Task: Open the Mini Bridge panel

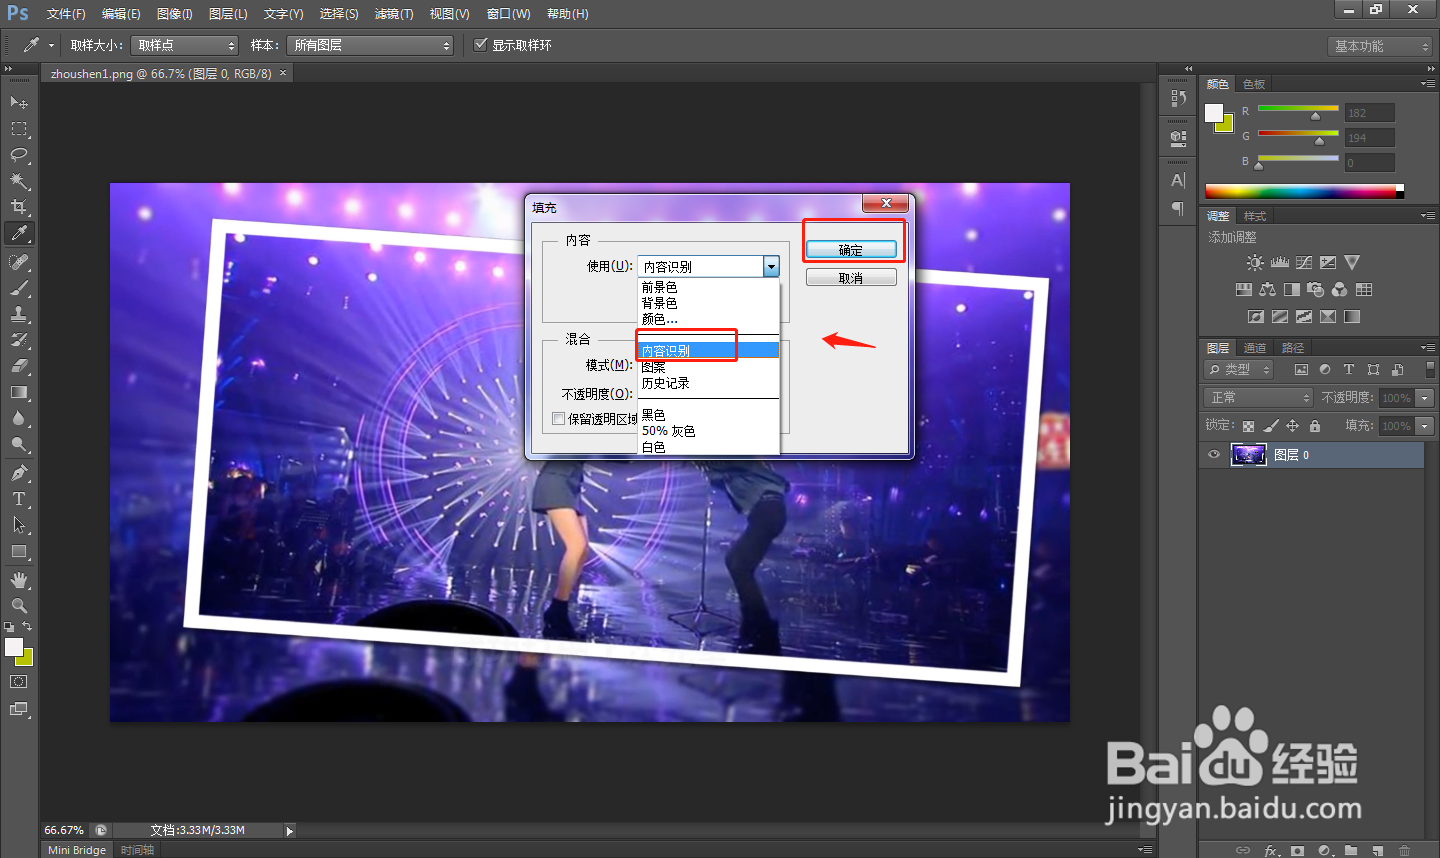Action: 77,850
